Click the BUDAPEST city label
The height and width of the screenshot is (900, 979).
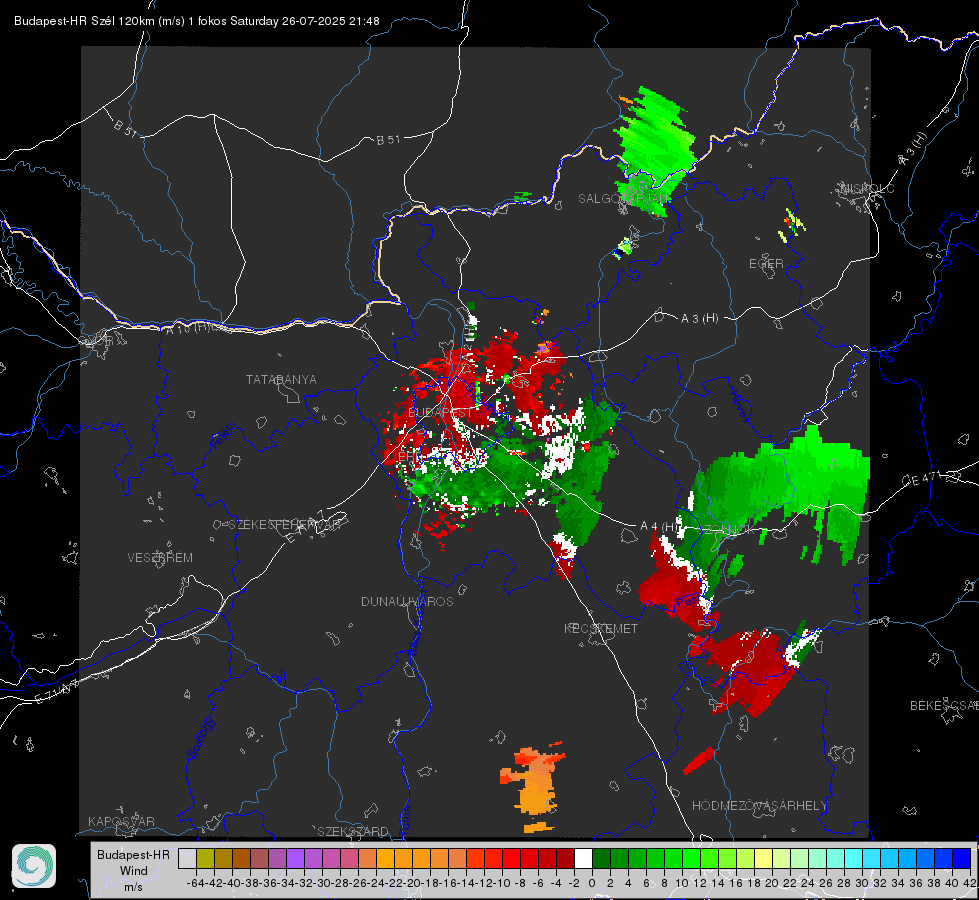[441, 413]
